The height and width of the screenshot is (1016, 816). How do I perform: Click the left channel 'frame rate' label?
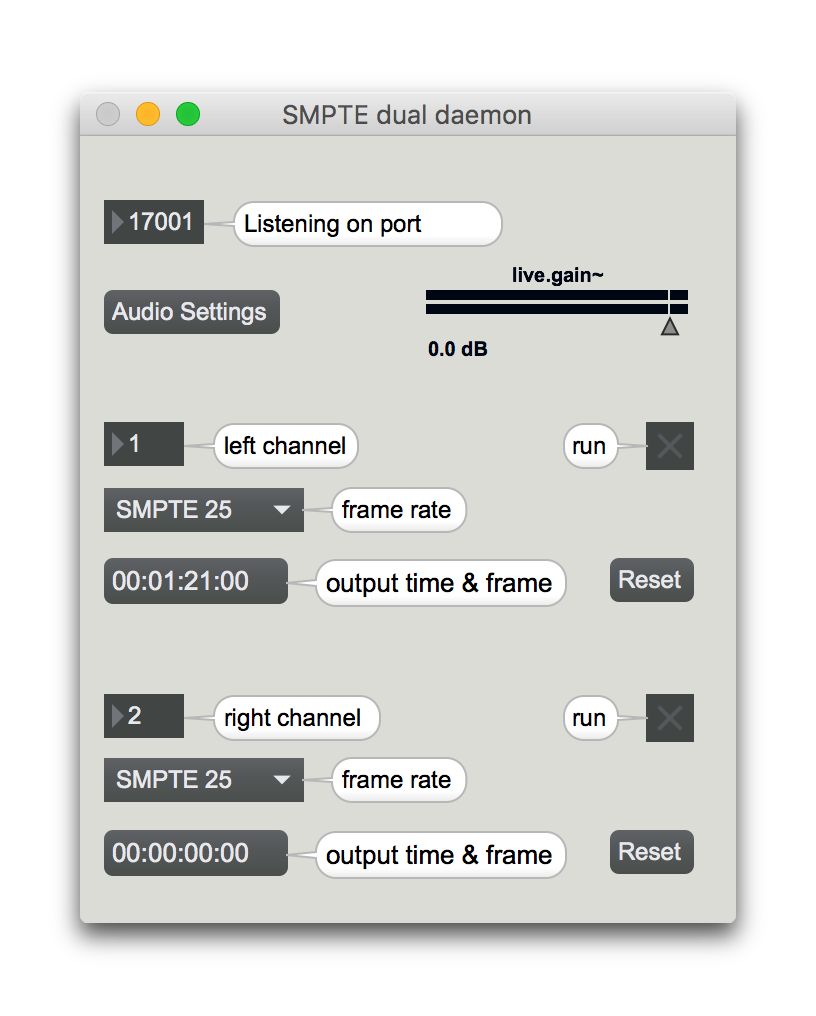coord(399,510)
